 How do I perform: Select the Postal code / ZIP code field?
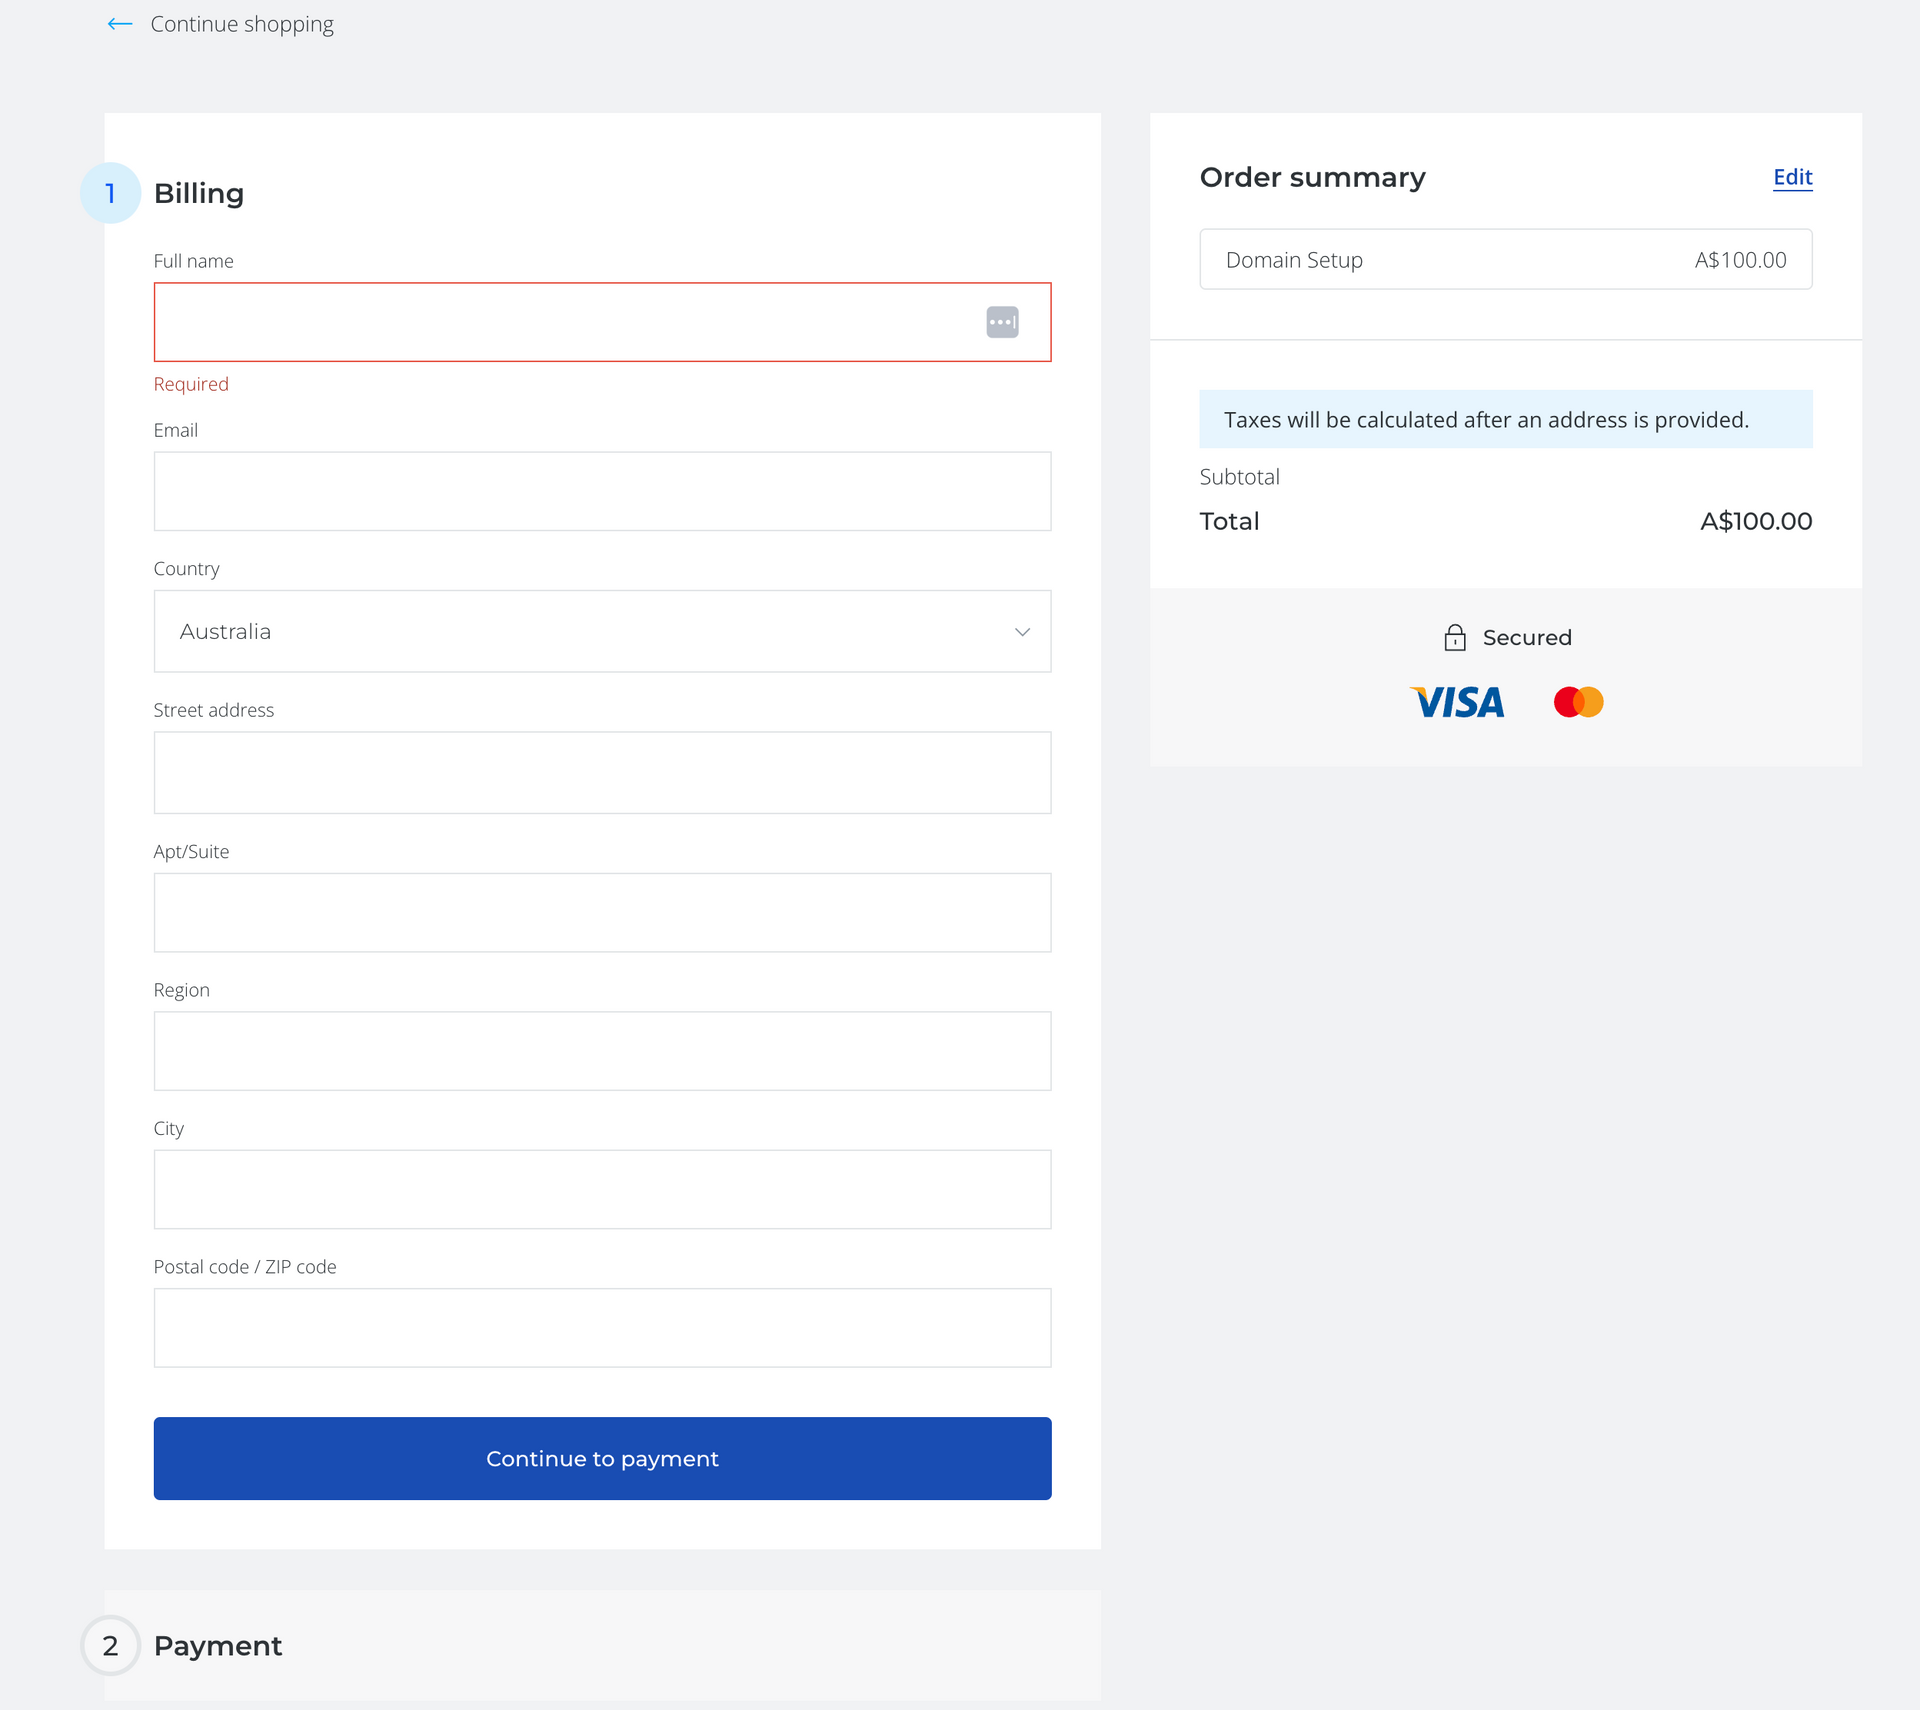pyautogui.click(x=602, y=1328)
